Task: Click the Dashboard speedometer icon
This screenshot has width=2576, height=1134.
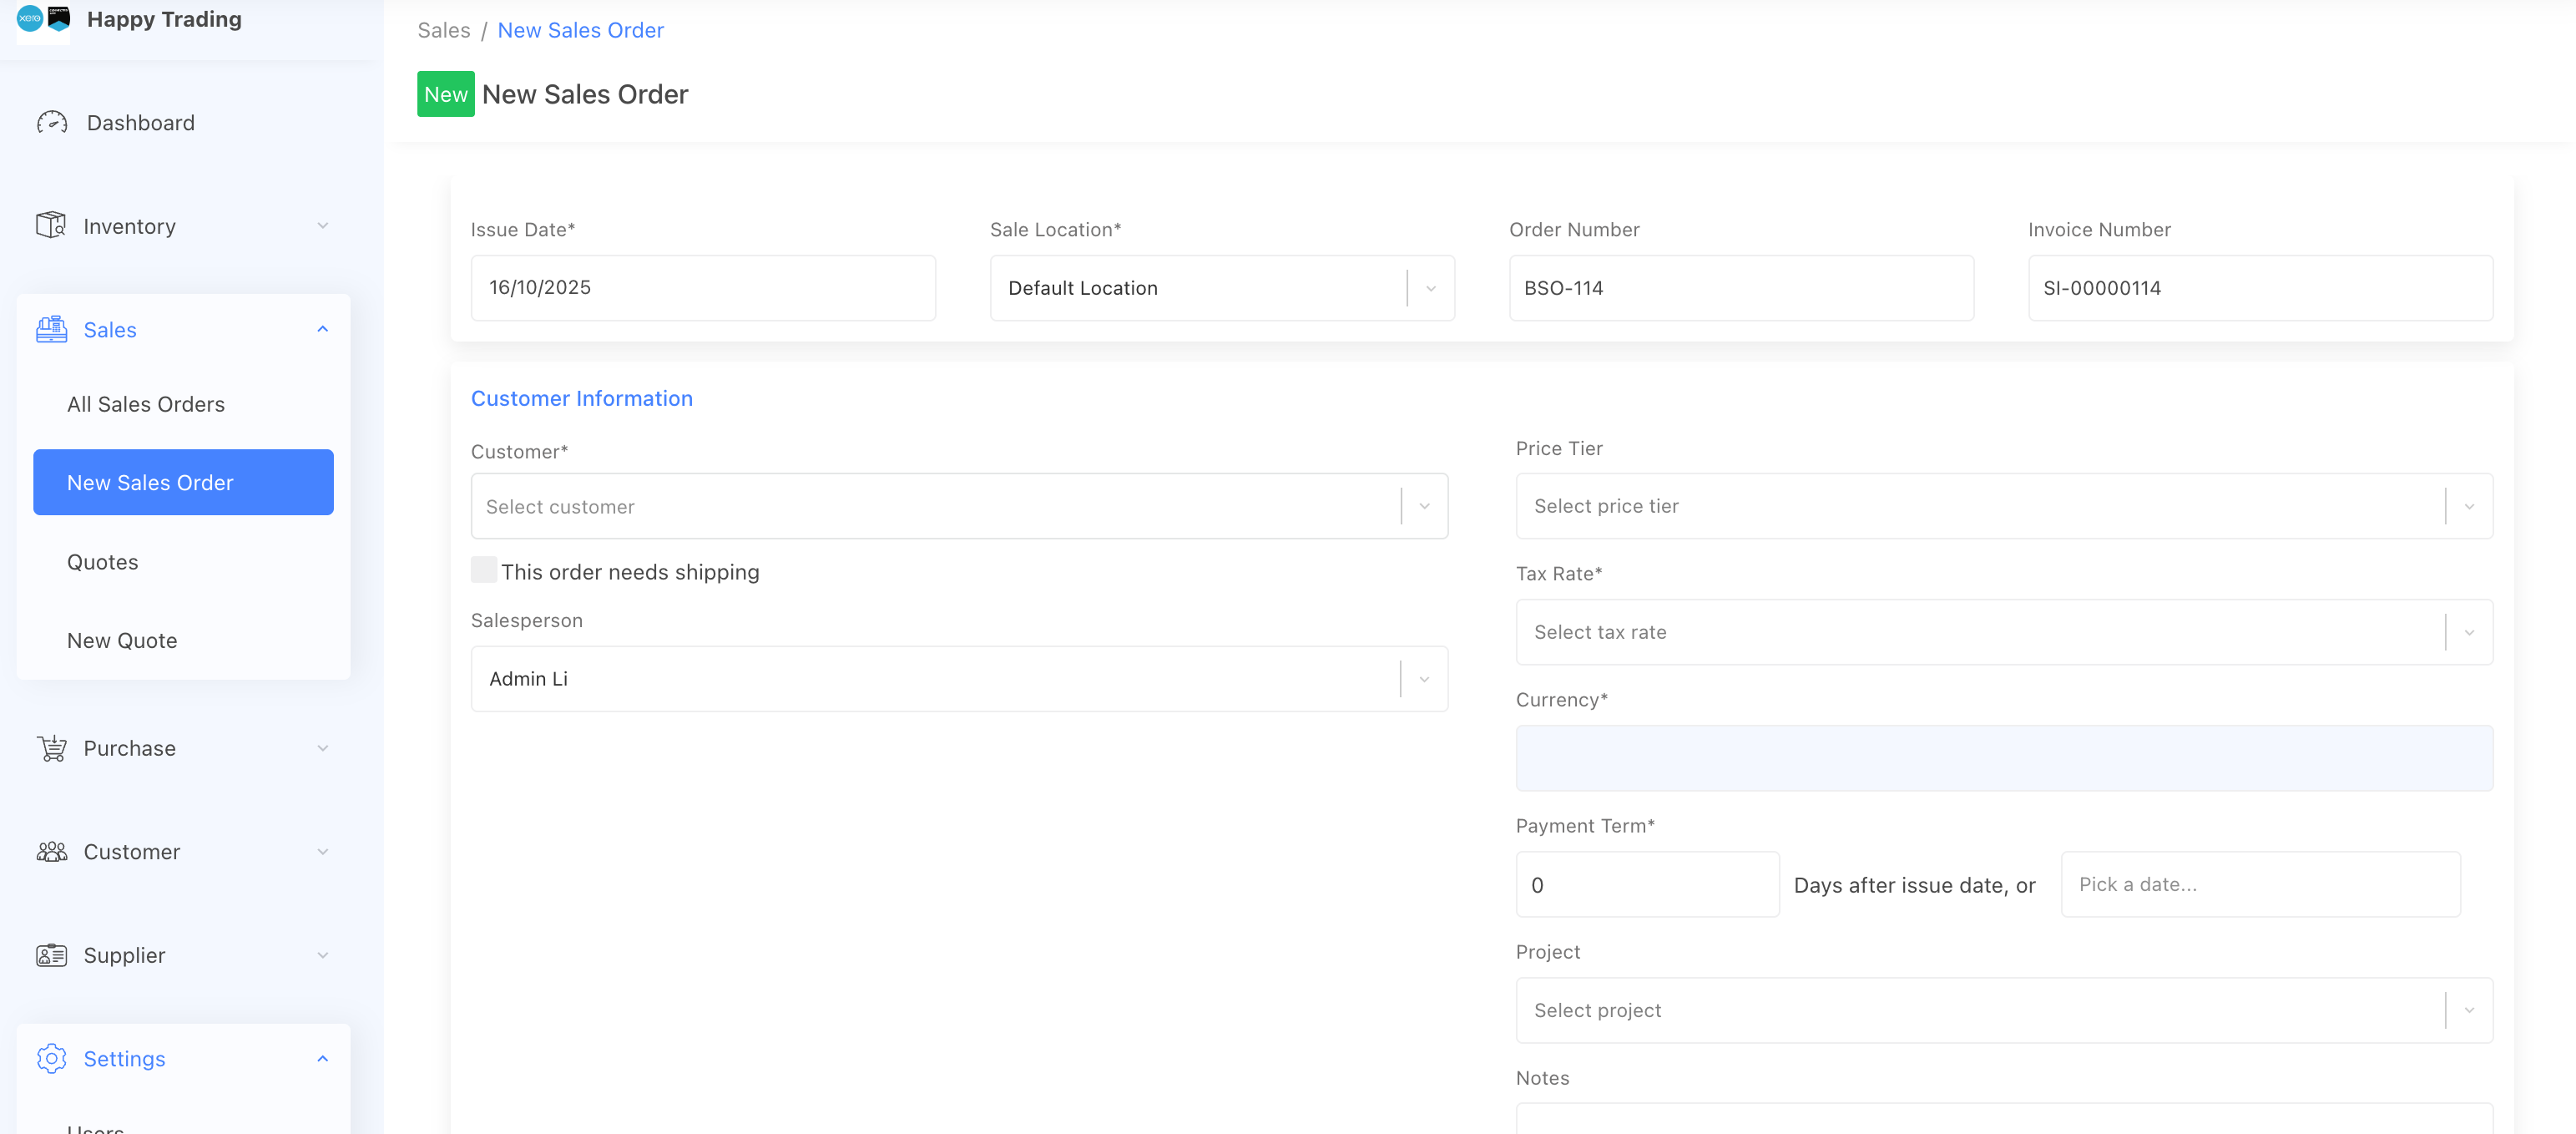Action: [x=52, y=122]
